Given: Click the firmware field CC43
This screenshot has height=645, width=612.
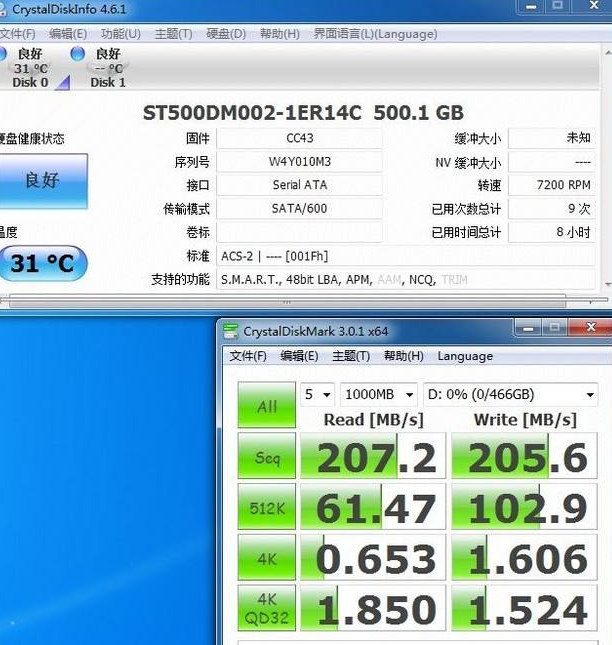Looking at the screenshot, I should pos(300,138).
